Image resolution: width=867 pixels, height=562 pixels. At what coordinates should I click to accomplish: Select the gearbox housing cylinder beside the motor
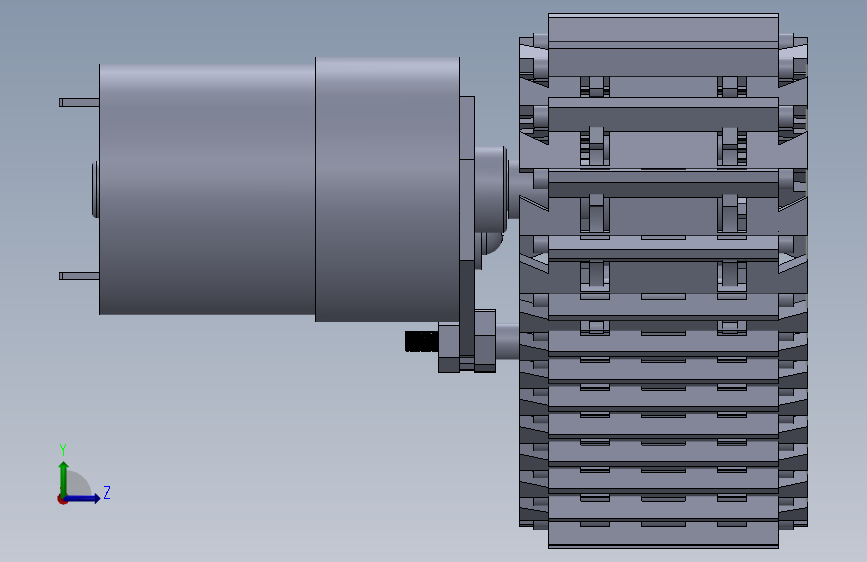(x=387, y=189)
